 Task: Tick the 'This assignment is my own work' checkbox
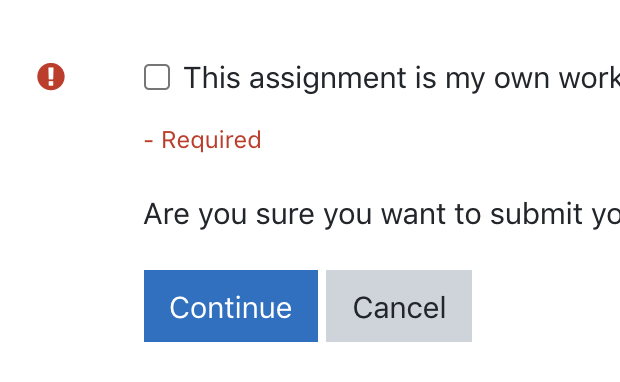tap(157, 77)
